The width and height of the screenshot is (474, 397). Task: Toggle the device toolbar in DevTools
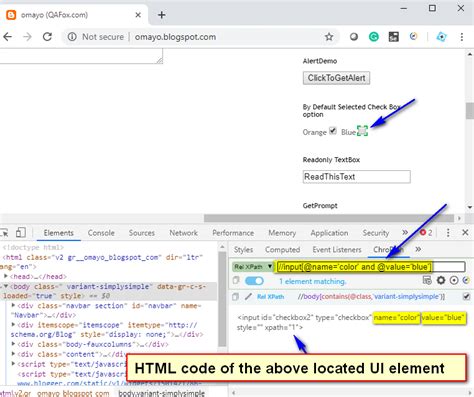pyautogui.click(x=21, y=232)
